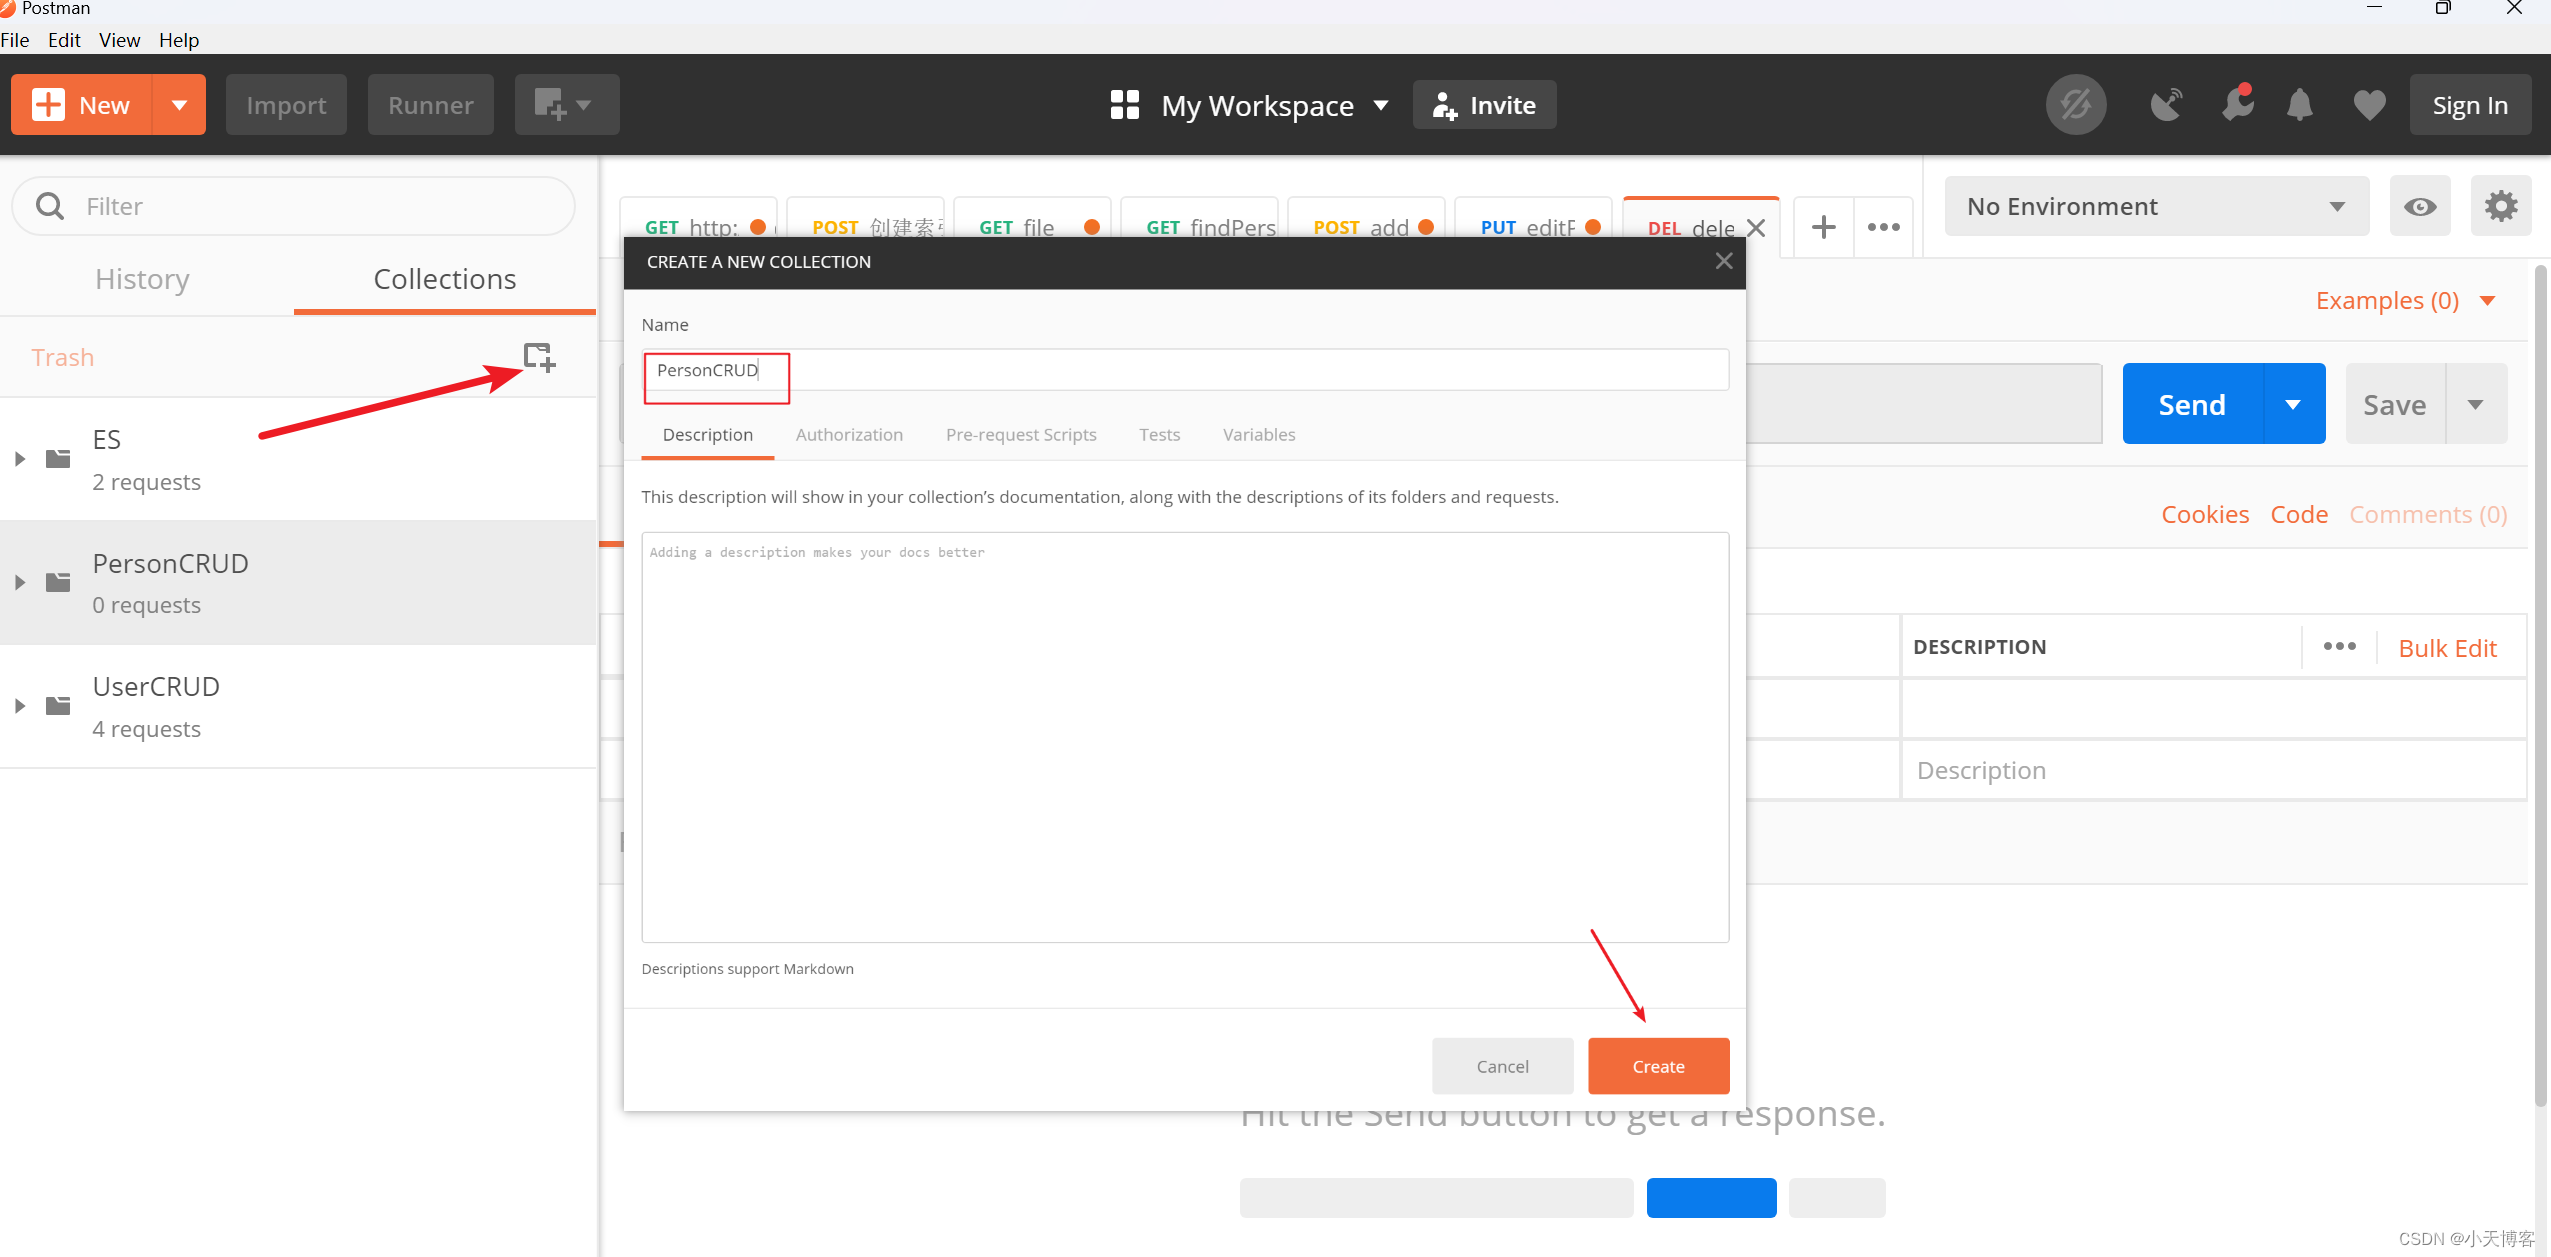Click the collection Name input field

(1185, 370)
